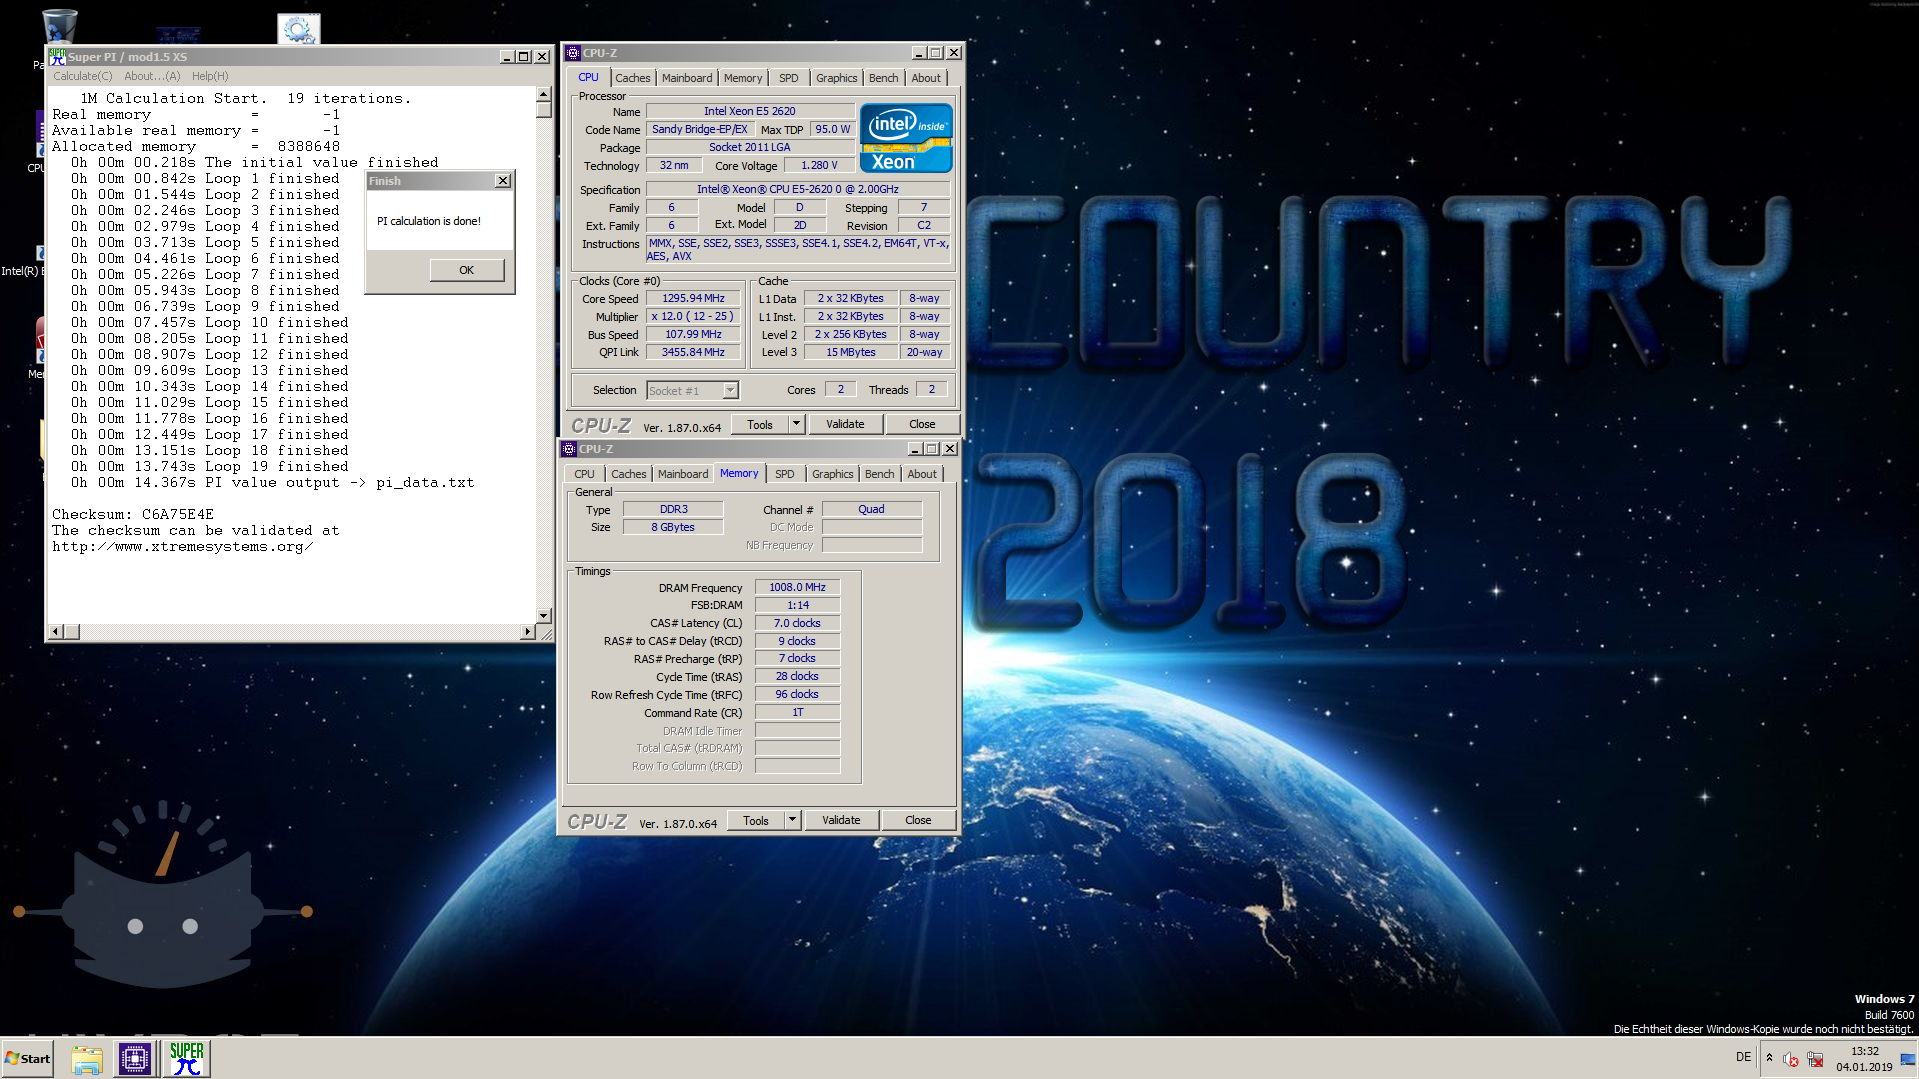
Task: Click Tools button in upper CPU-Z
Action: point(760,425)
